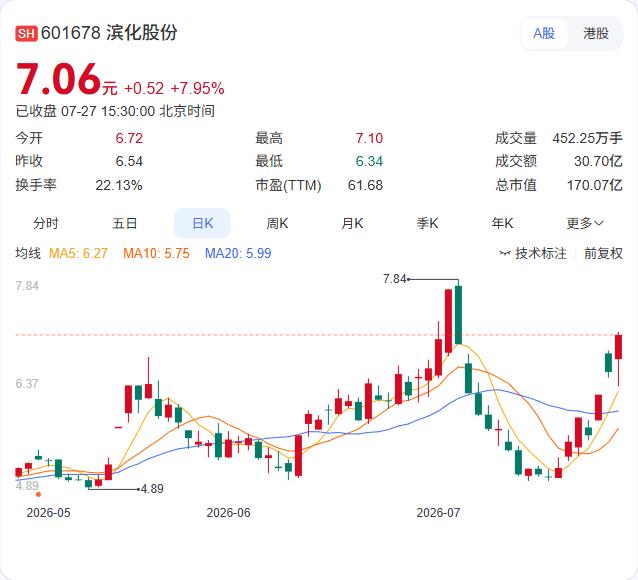Click the 2026-07 date axis label
The height and width of the screenshot is (580, 638).
coord(438,512)
